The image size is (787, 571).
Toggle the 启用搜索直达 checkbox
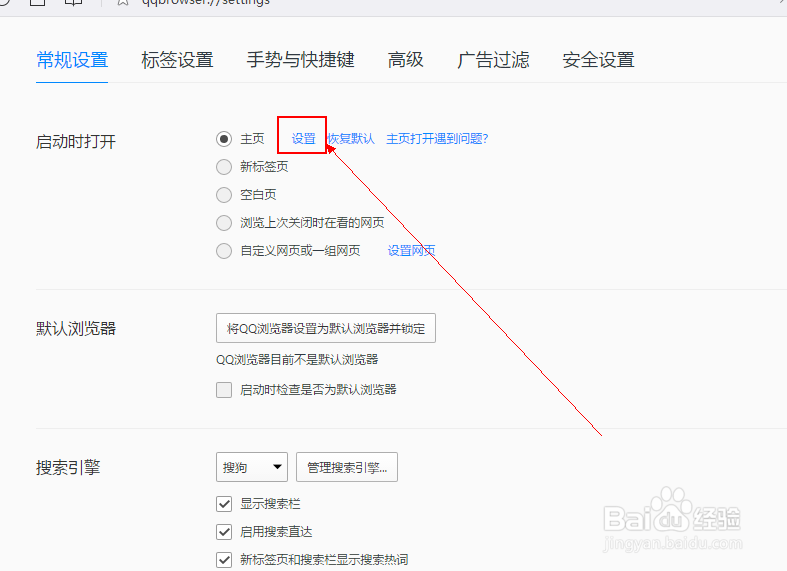(224, 532)
